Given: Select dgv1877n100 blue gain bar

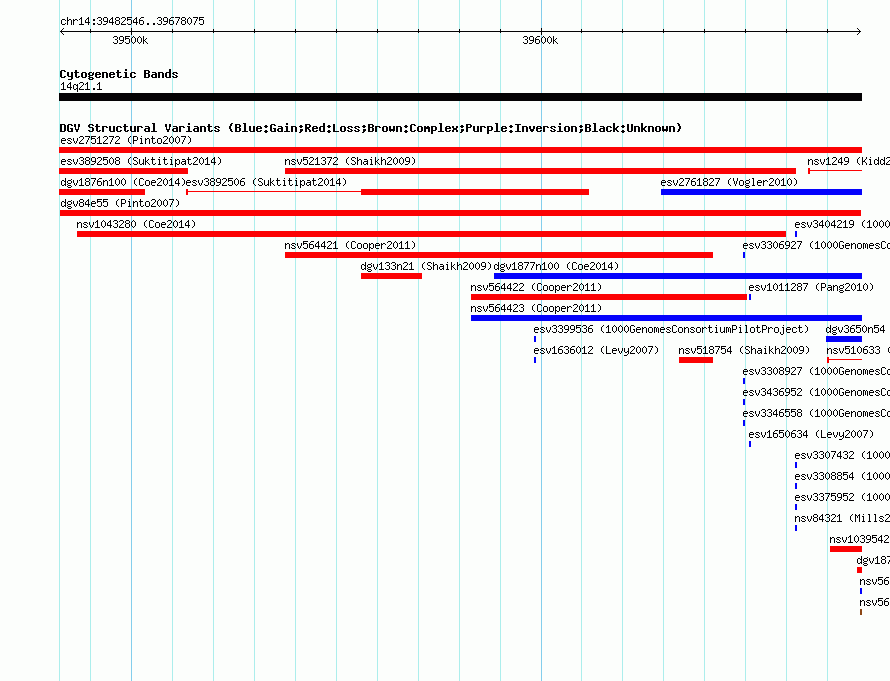Looking at the screenshot, I should point(678,276).
